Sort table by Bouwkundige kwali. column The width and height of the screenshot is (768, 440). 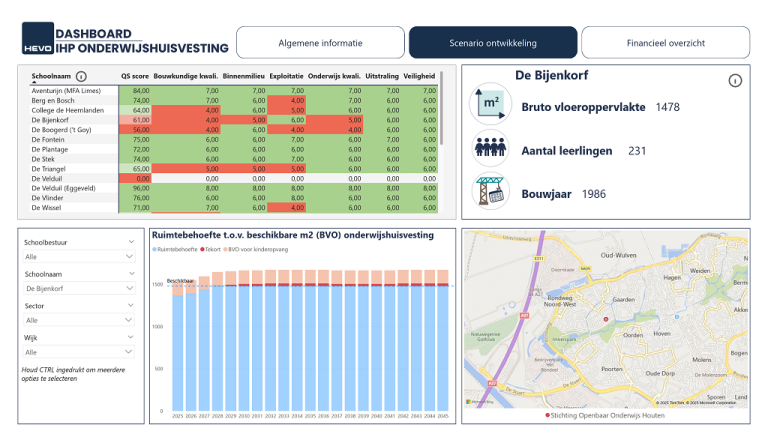pos(186,76)
